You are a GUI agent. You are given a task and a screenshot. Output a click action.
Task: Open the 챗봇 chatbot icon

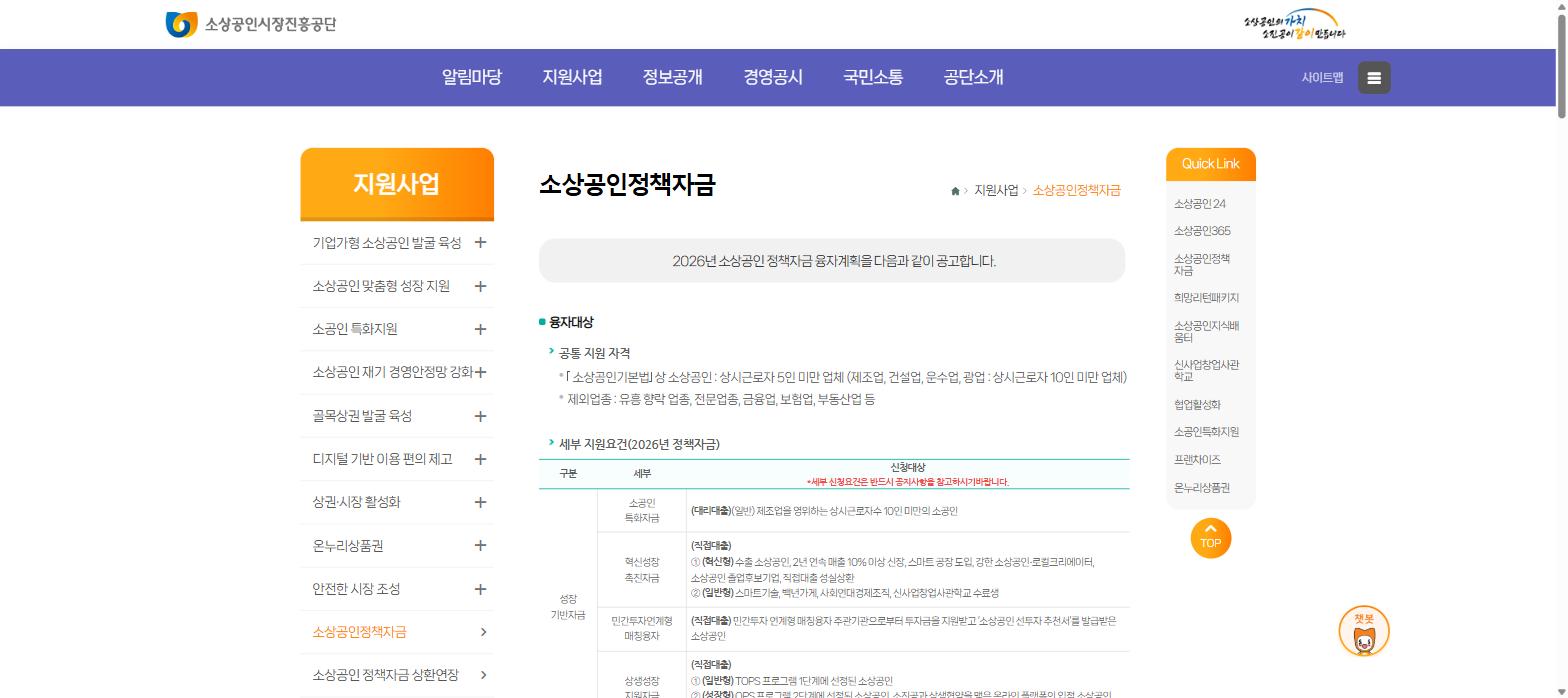point(1364,633)
